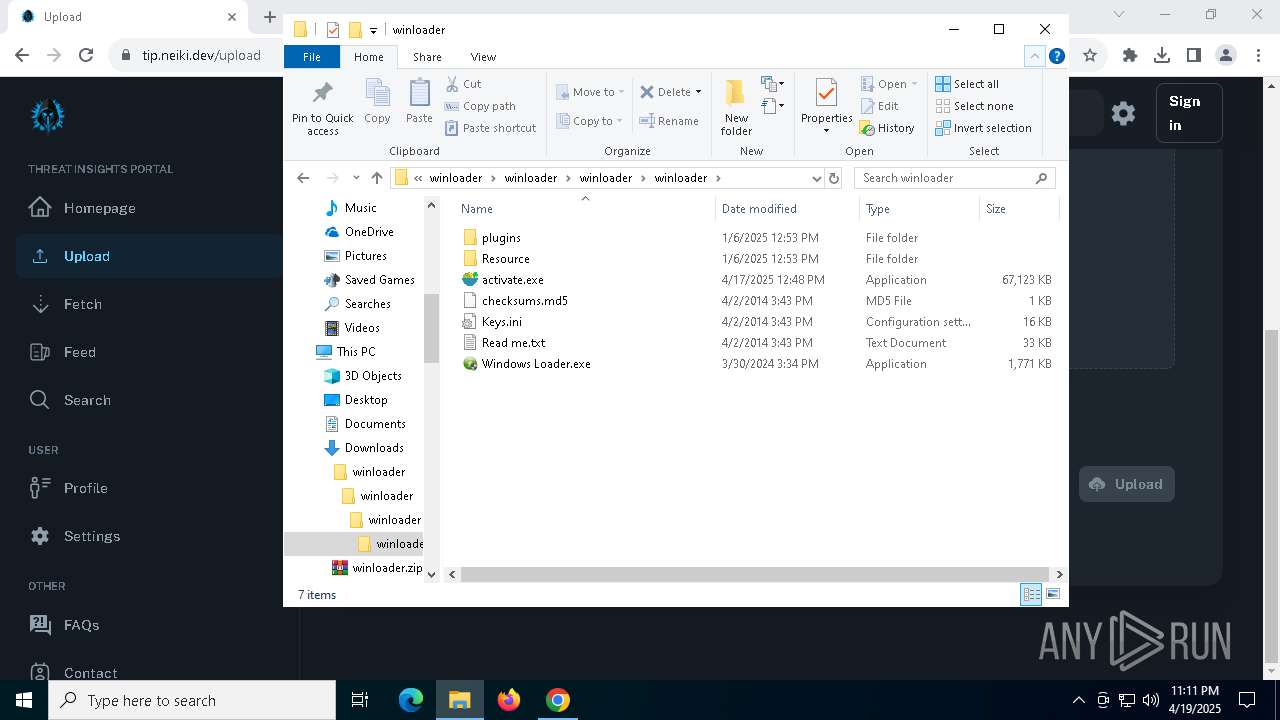Select the Home ribbon tab
This screenshot has height=720, width=1280.
tap(368, 57)
